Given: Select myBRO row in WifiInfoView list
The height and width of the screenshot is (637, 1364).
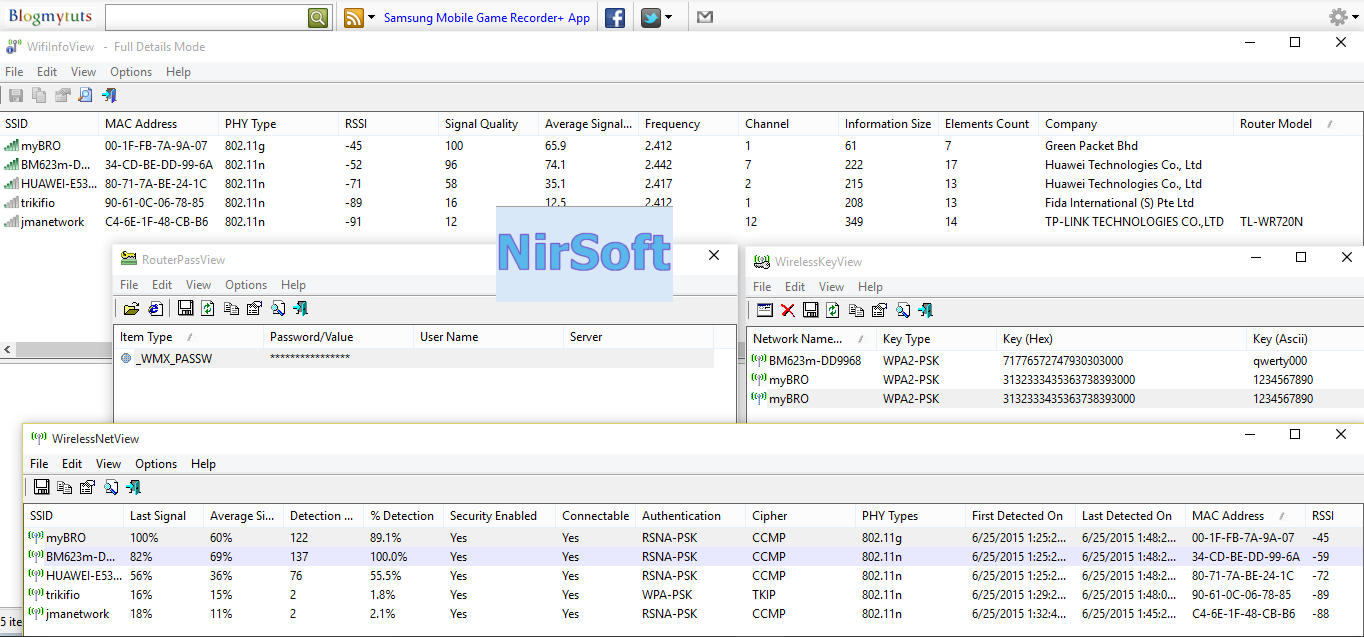Looking at the screenshot, I should click(x=680, y=146).
